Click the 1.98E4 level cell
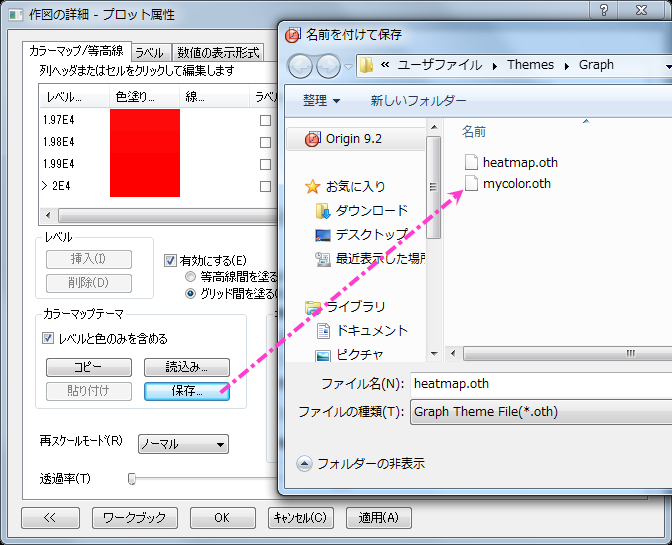Viewport: 672px width, 545px height. 58,142
